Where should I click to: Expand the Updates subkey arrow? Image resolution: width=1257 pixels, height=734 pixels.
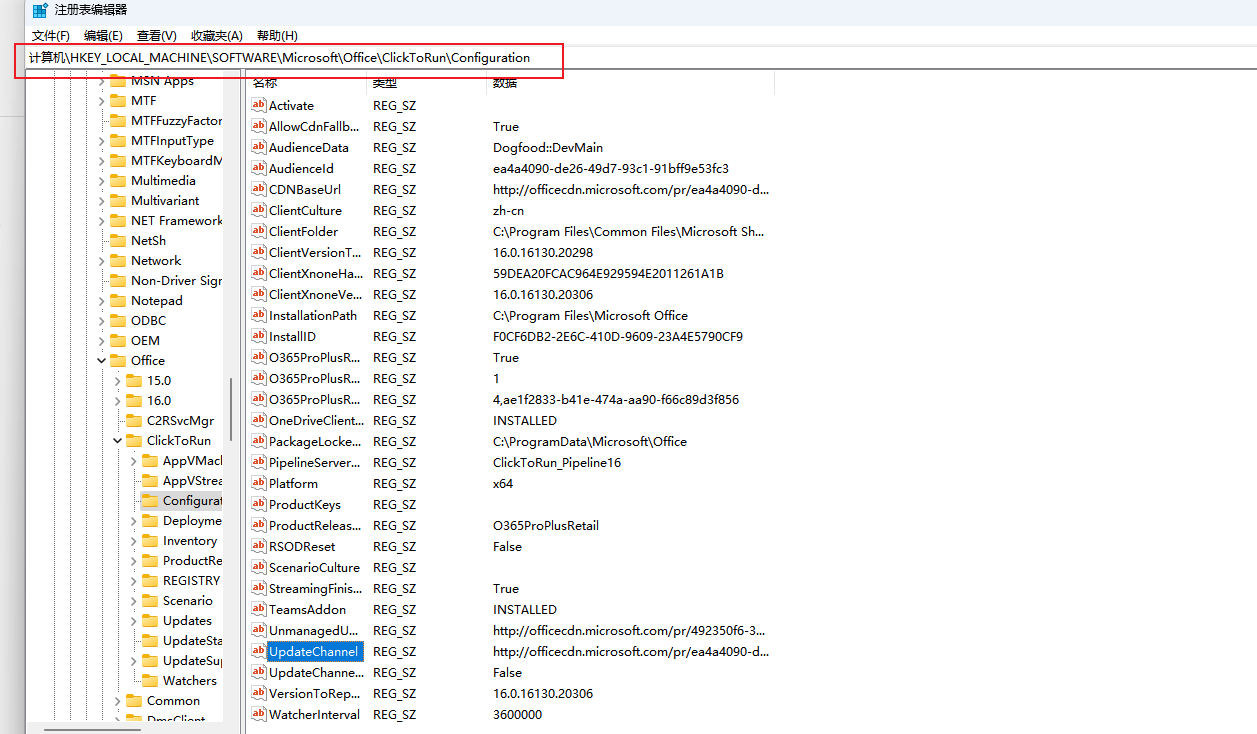click(133, 620)
